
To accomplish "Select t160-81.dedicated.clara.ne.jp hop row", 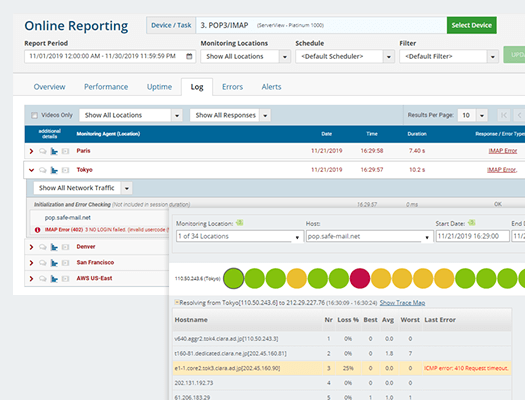I will pyautogui.click(x=342, y=353).
